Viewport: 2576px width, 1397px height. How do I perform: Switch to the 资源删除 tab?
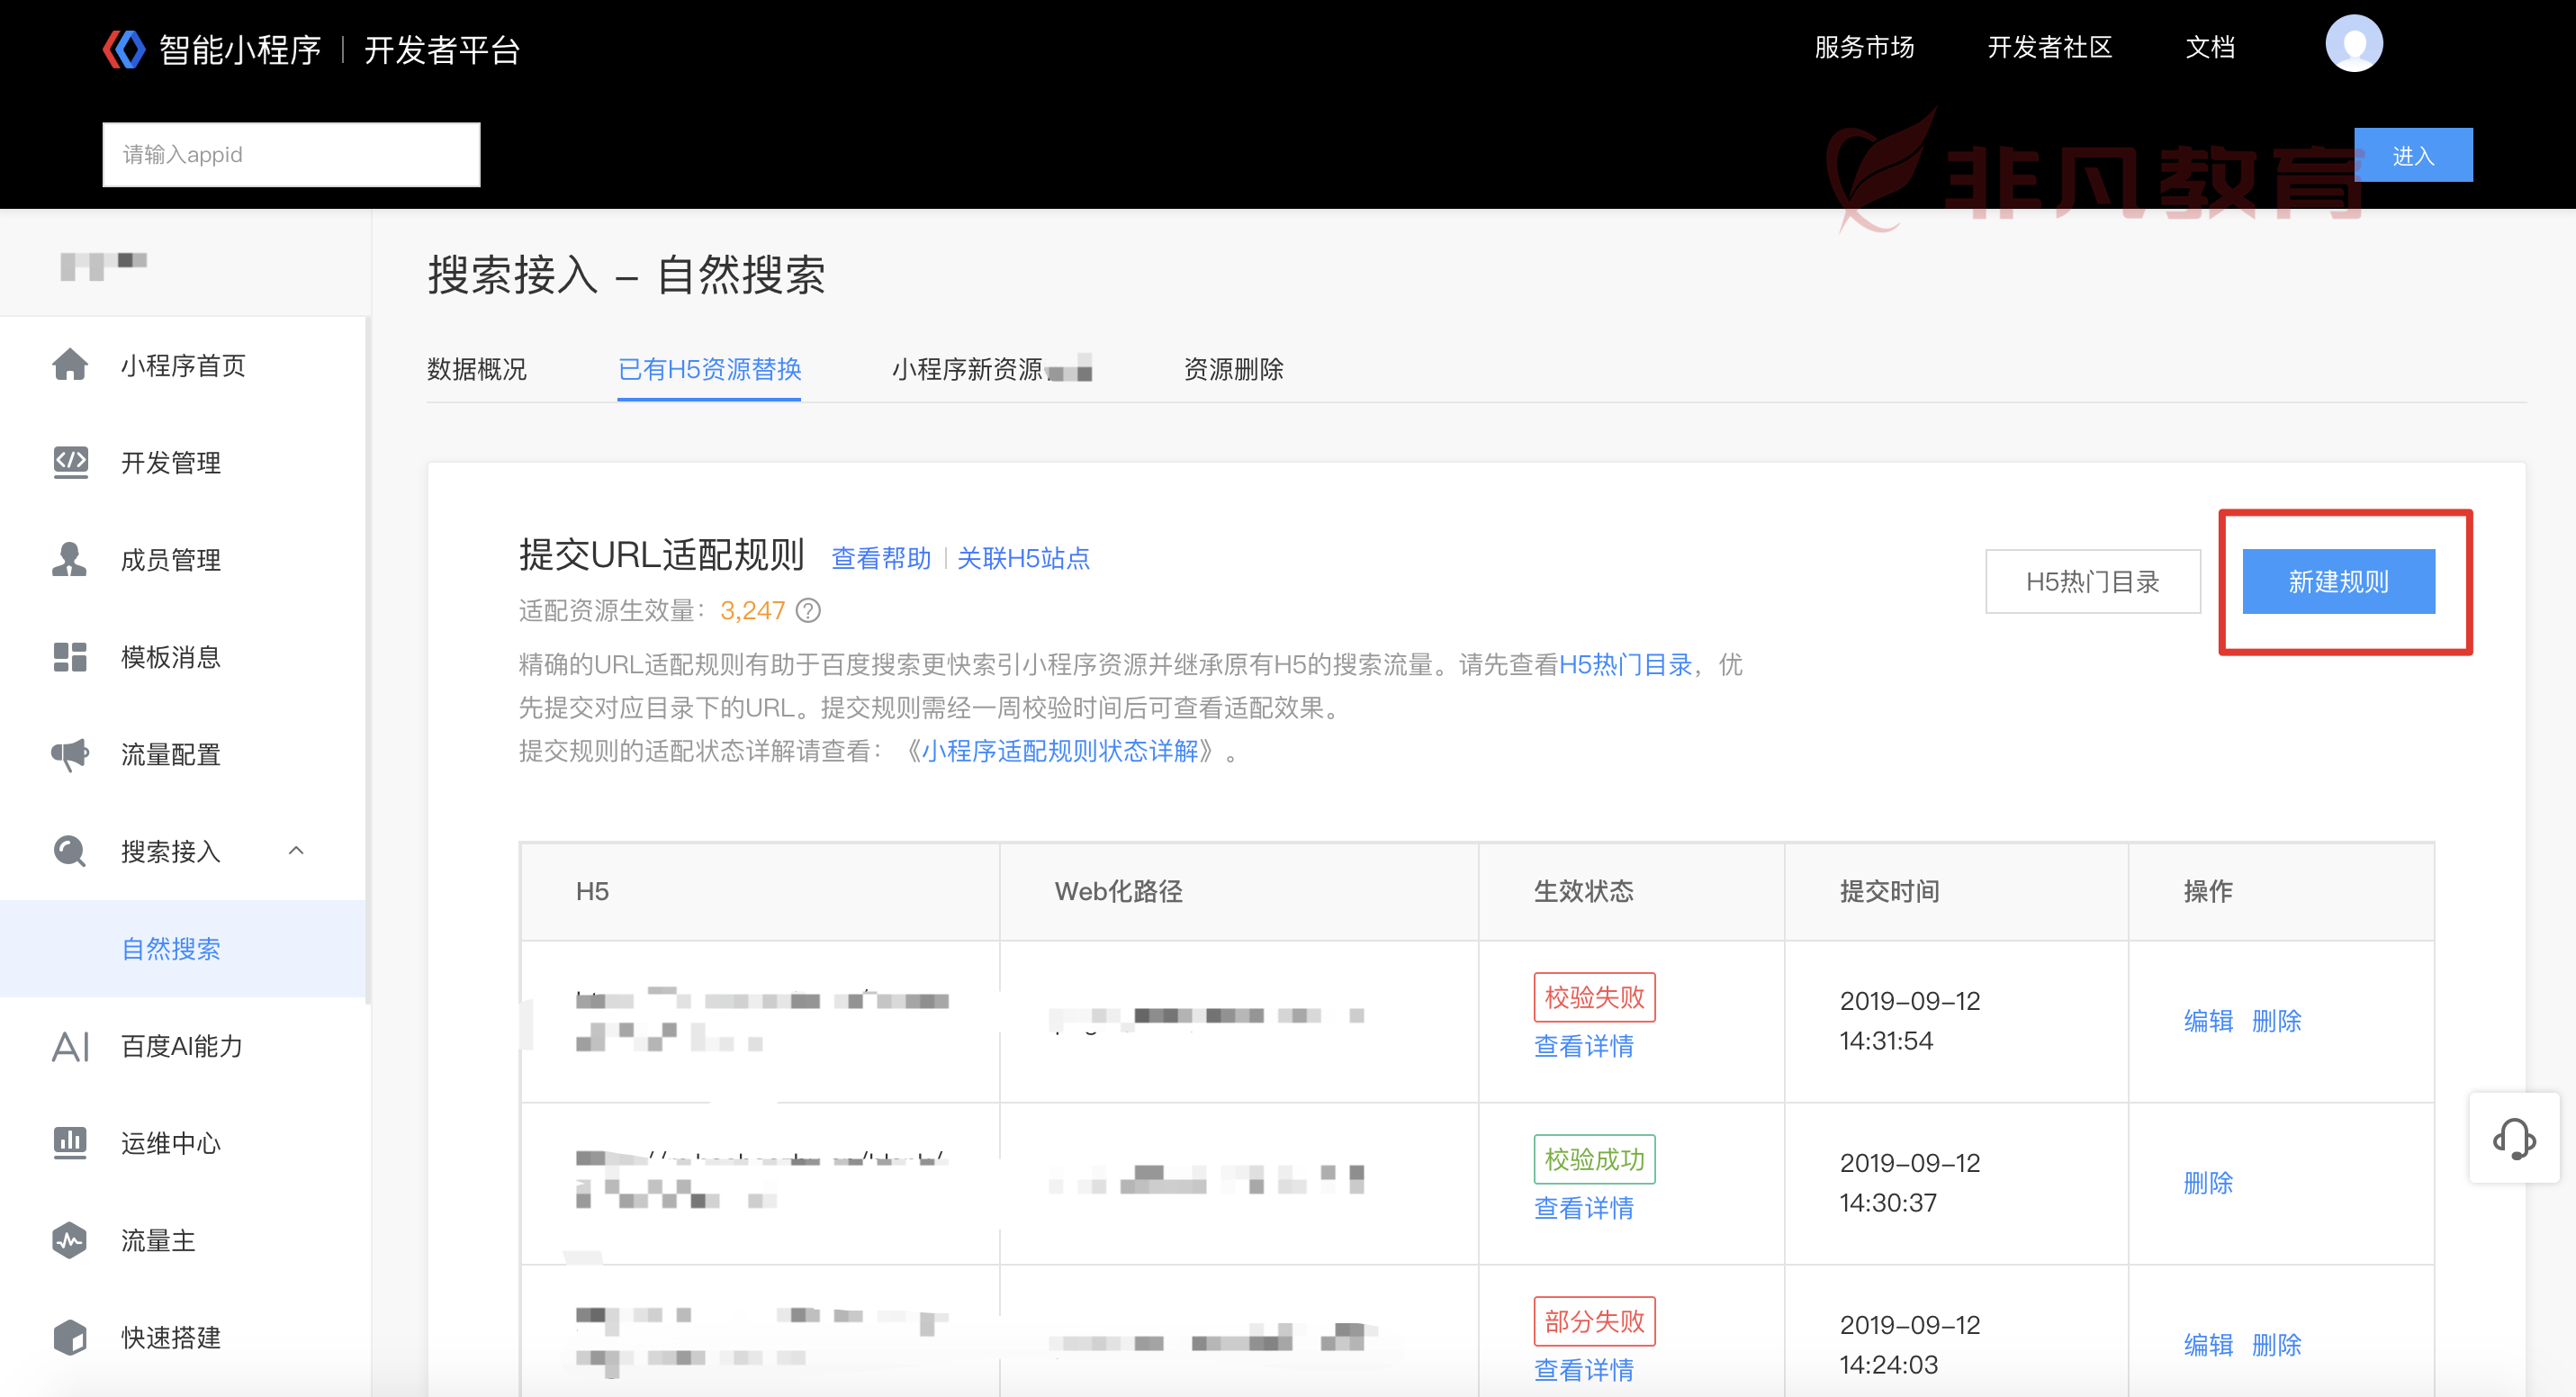(1233, 369)
